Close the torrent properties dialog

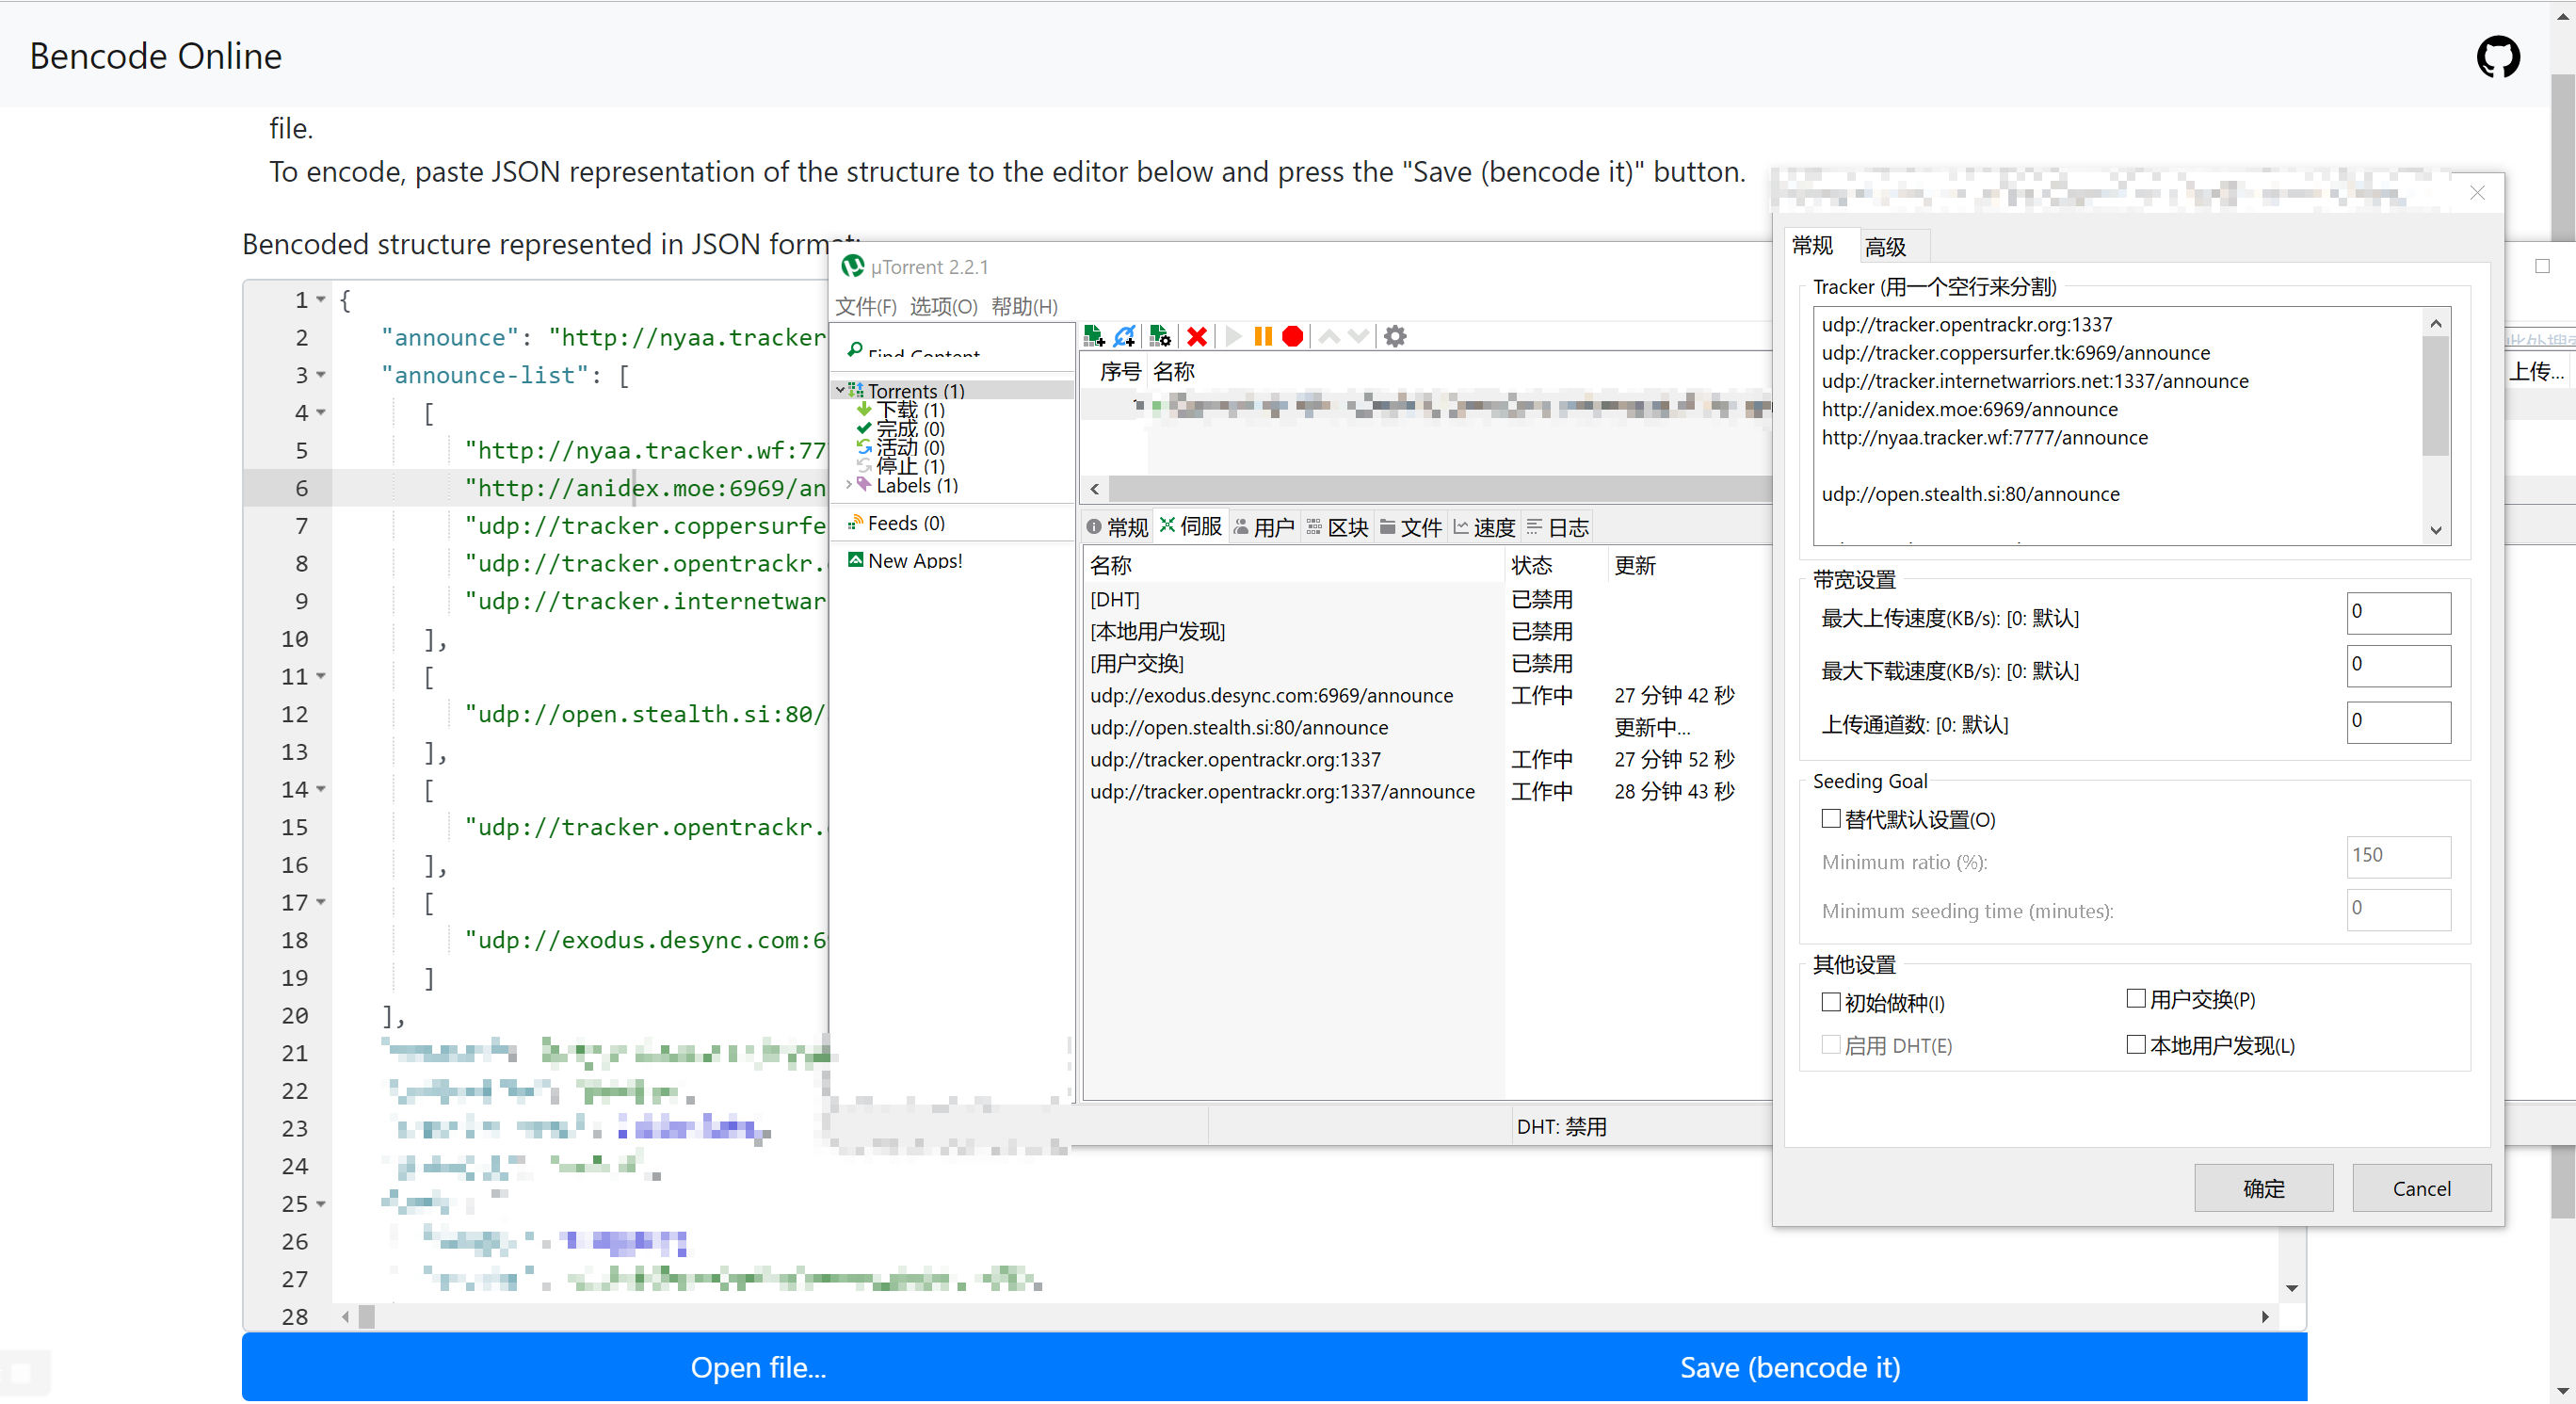click(2477, 192)
